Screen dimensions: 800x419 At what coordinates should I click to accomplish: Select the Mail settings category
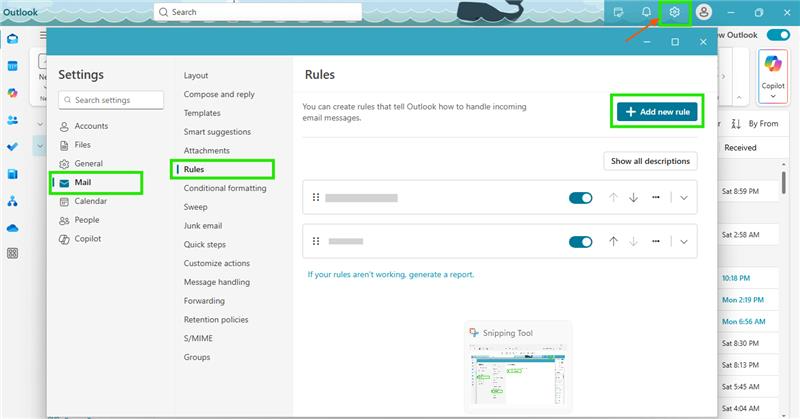[96, 183]
